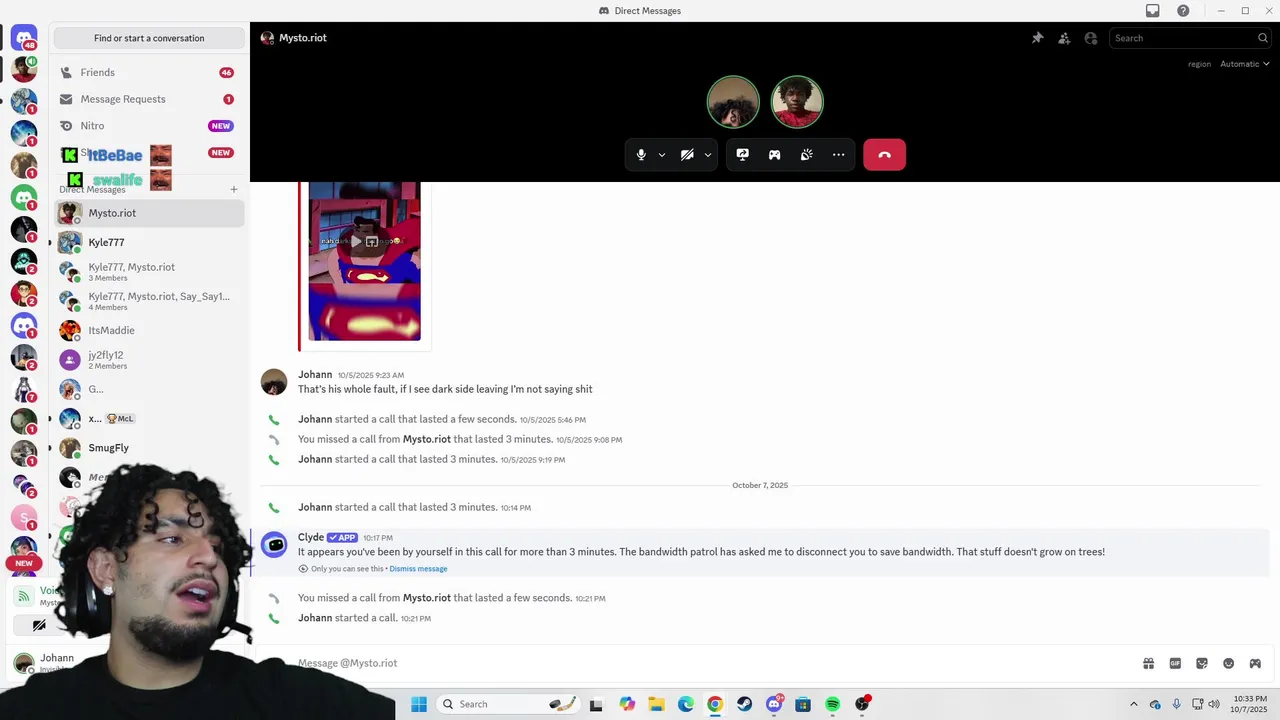Open the Kyle777 direct message
Screen dimensions: 1280x720
click(x=149, y=242)
